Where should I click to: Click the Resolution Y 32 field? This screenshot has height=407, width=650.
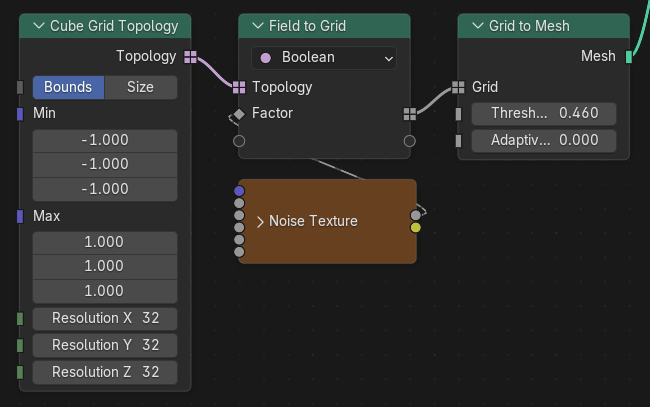click(105, 345)
